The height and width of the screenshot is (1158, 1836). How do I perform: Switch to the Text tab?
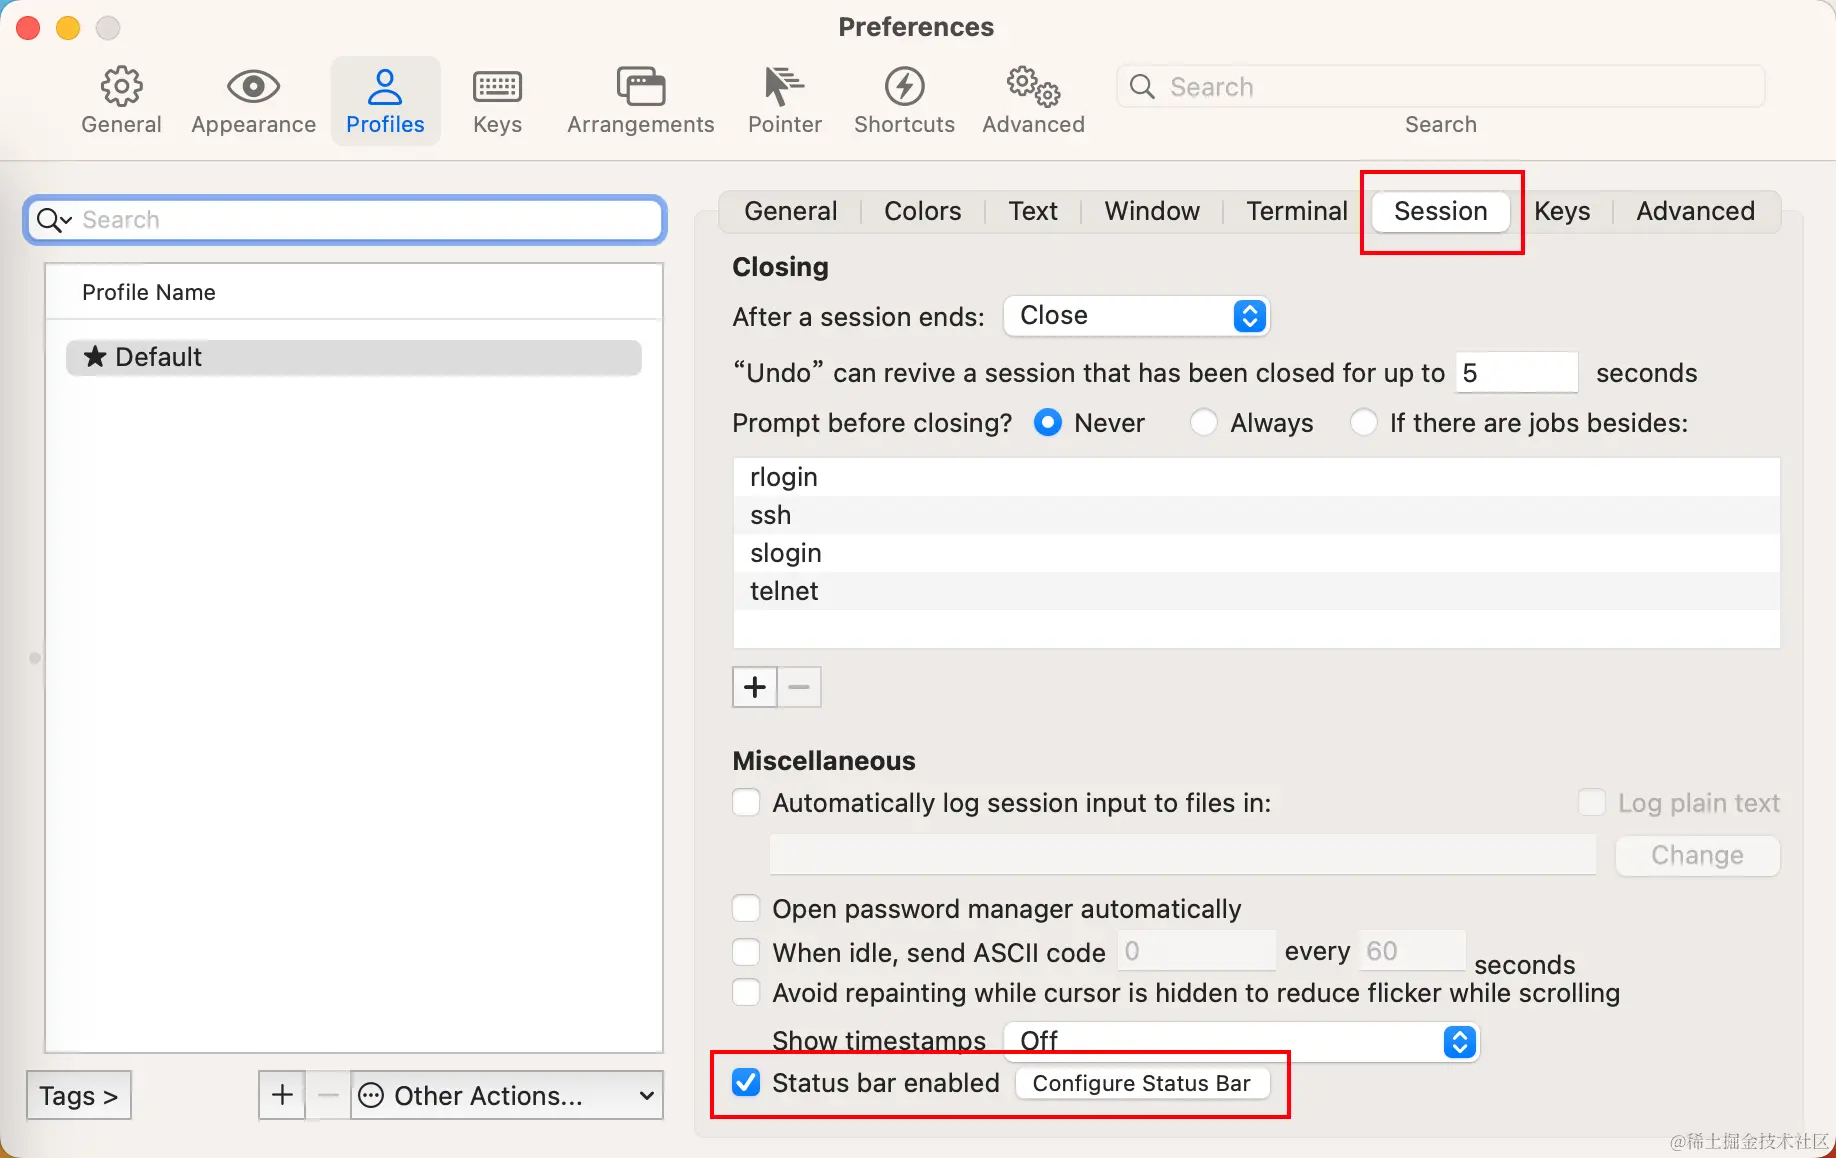click(x=1033, y=211)
